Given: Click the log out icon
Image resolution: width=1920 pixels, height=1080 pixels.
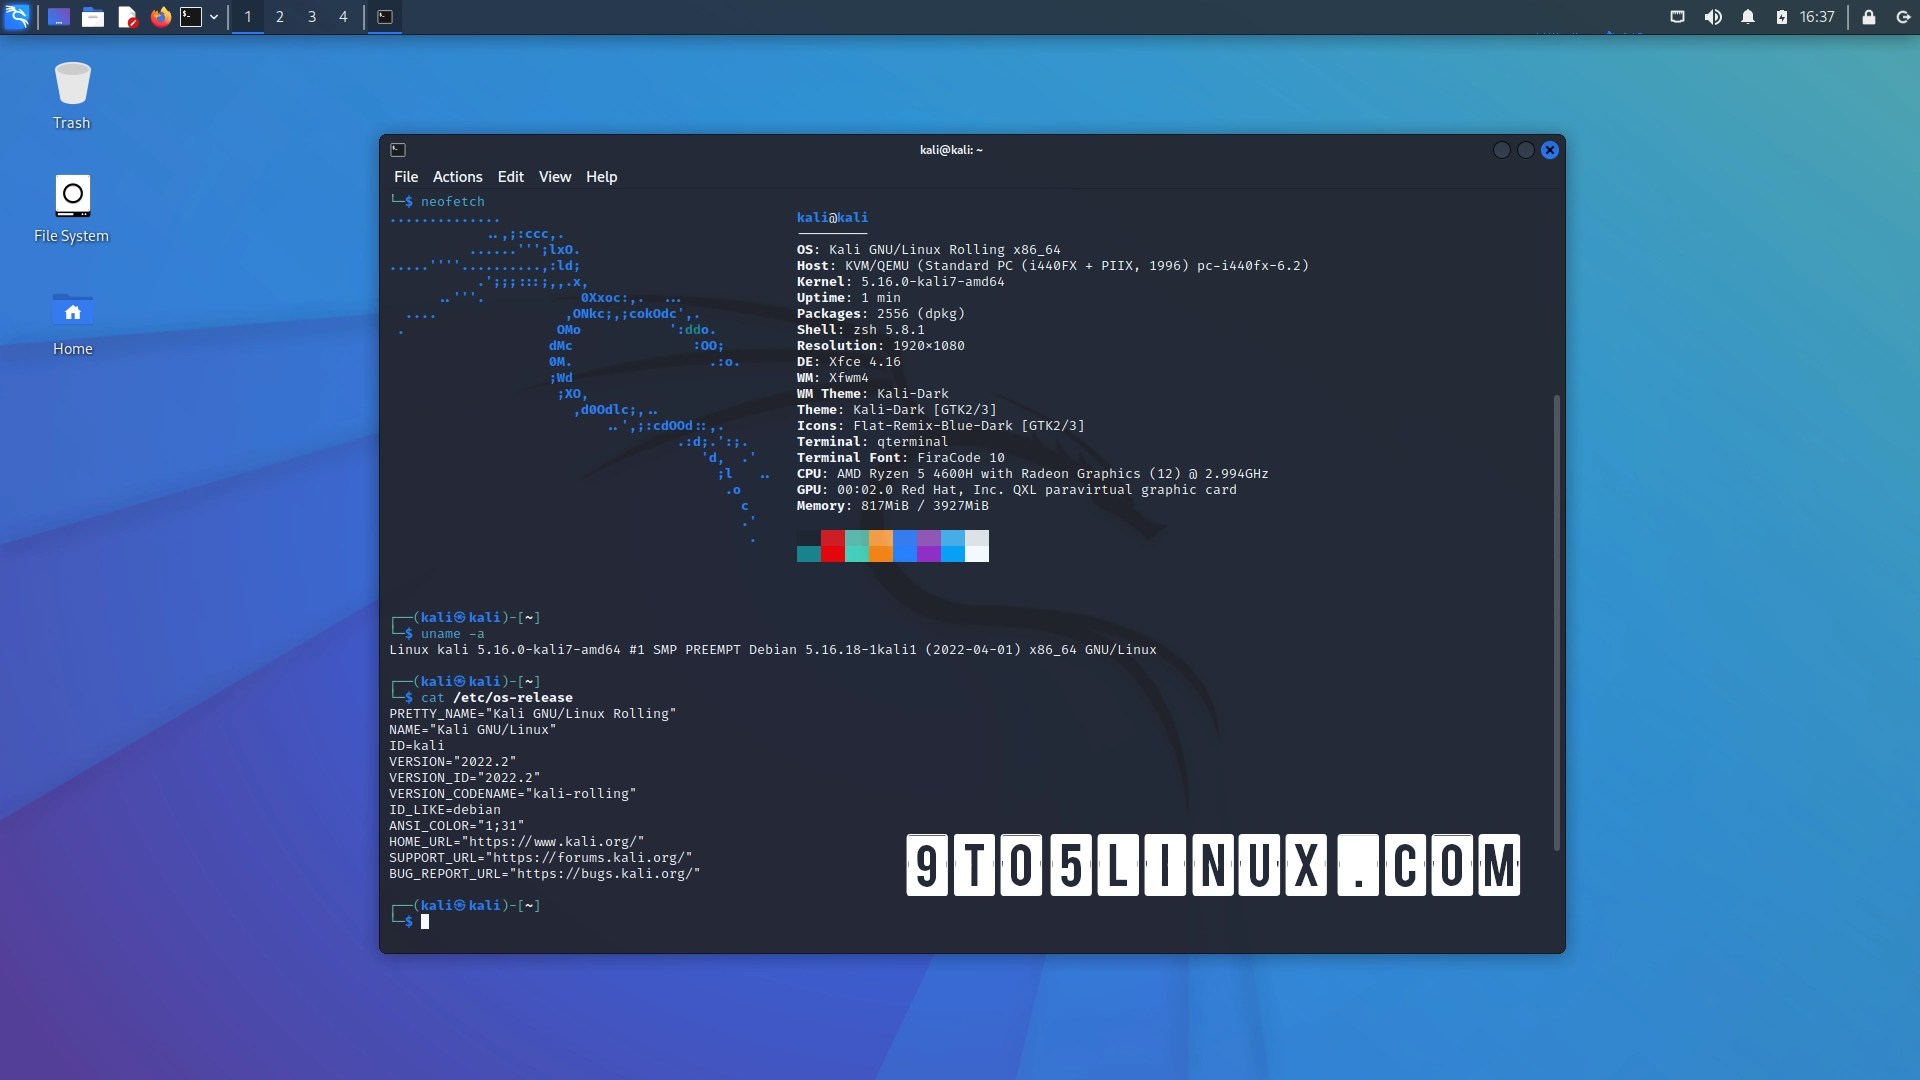Looking at the screenshot, I should 1903,17.
